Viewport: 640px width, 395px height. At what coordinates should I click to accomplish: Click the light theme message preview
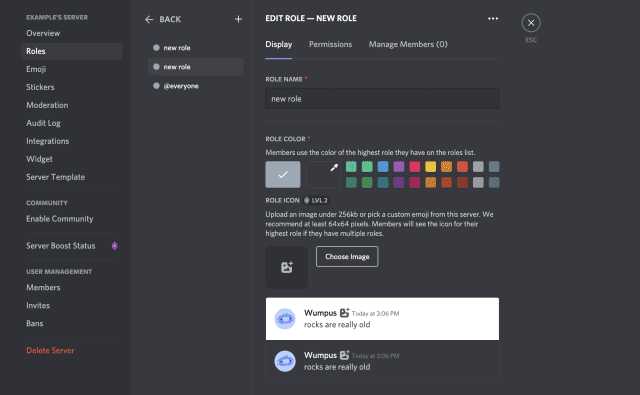pyautogui.click(x=382, y=319)
